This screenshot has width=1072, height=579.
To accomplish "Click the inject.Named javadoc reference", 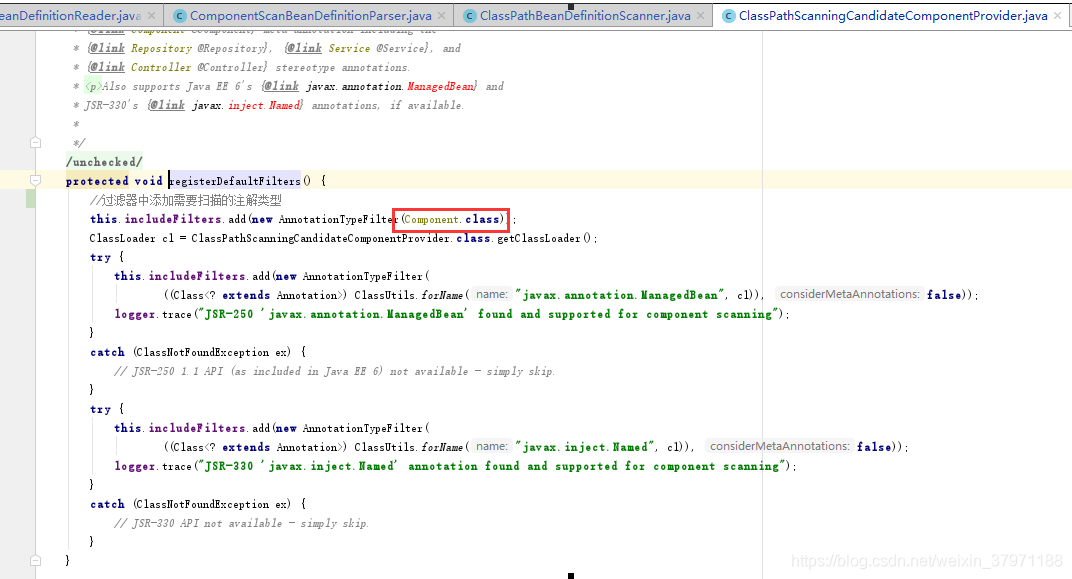I will tap(265, 105).
